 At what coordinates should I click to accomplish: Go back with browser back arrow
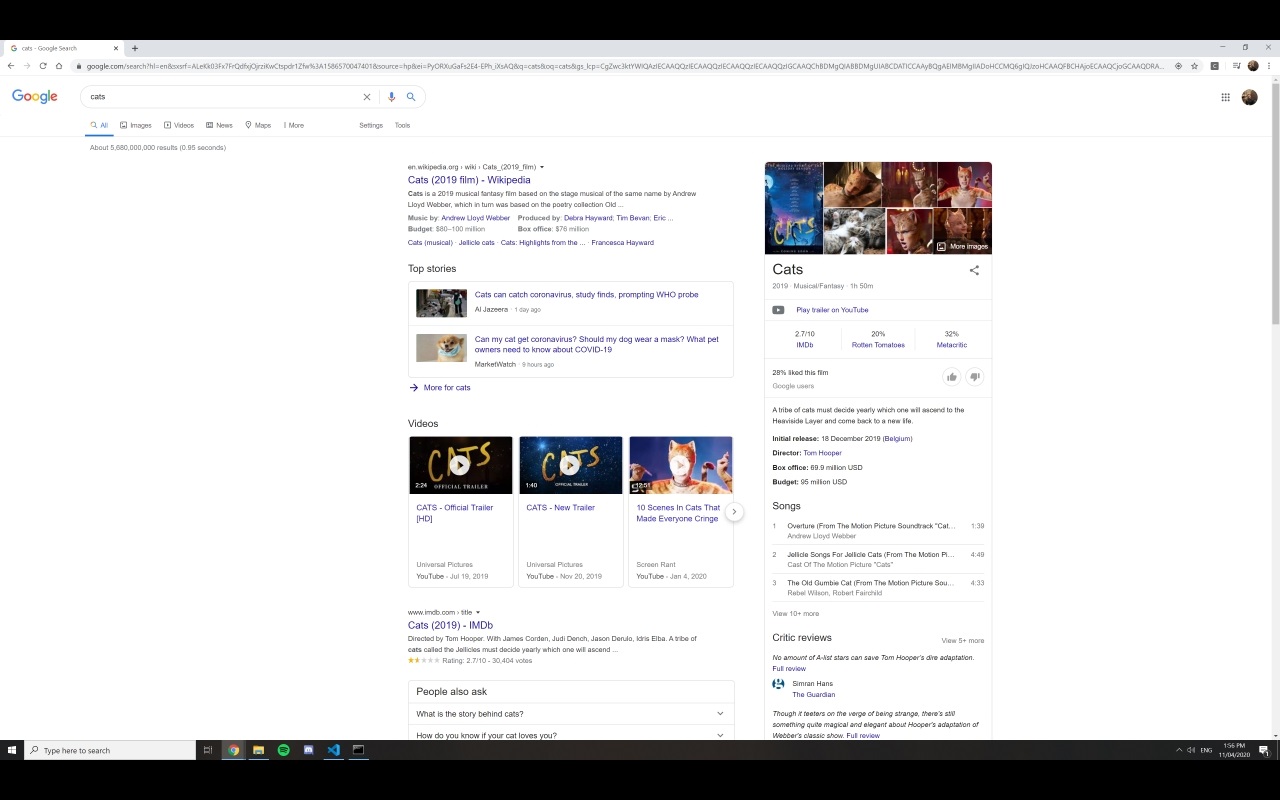click(11, 66)
